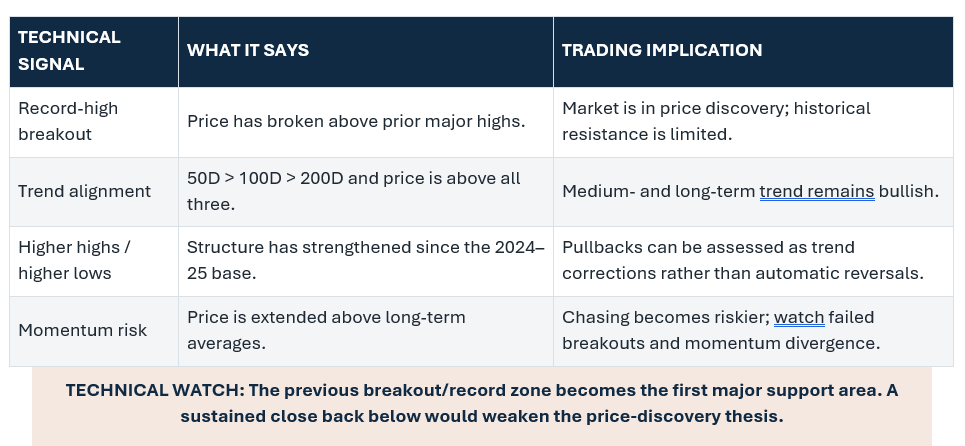Click the TRADING IMPLICATION column header
This screenshot has height=446, width=965.
point(753,52)
